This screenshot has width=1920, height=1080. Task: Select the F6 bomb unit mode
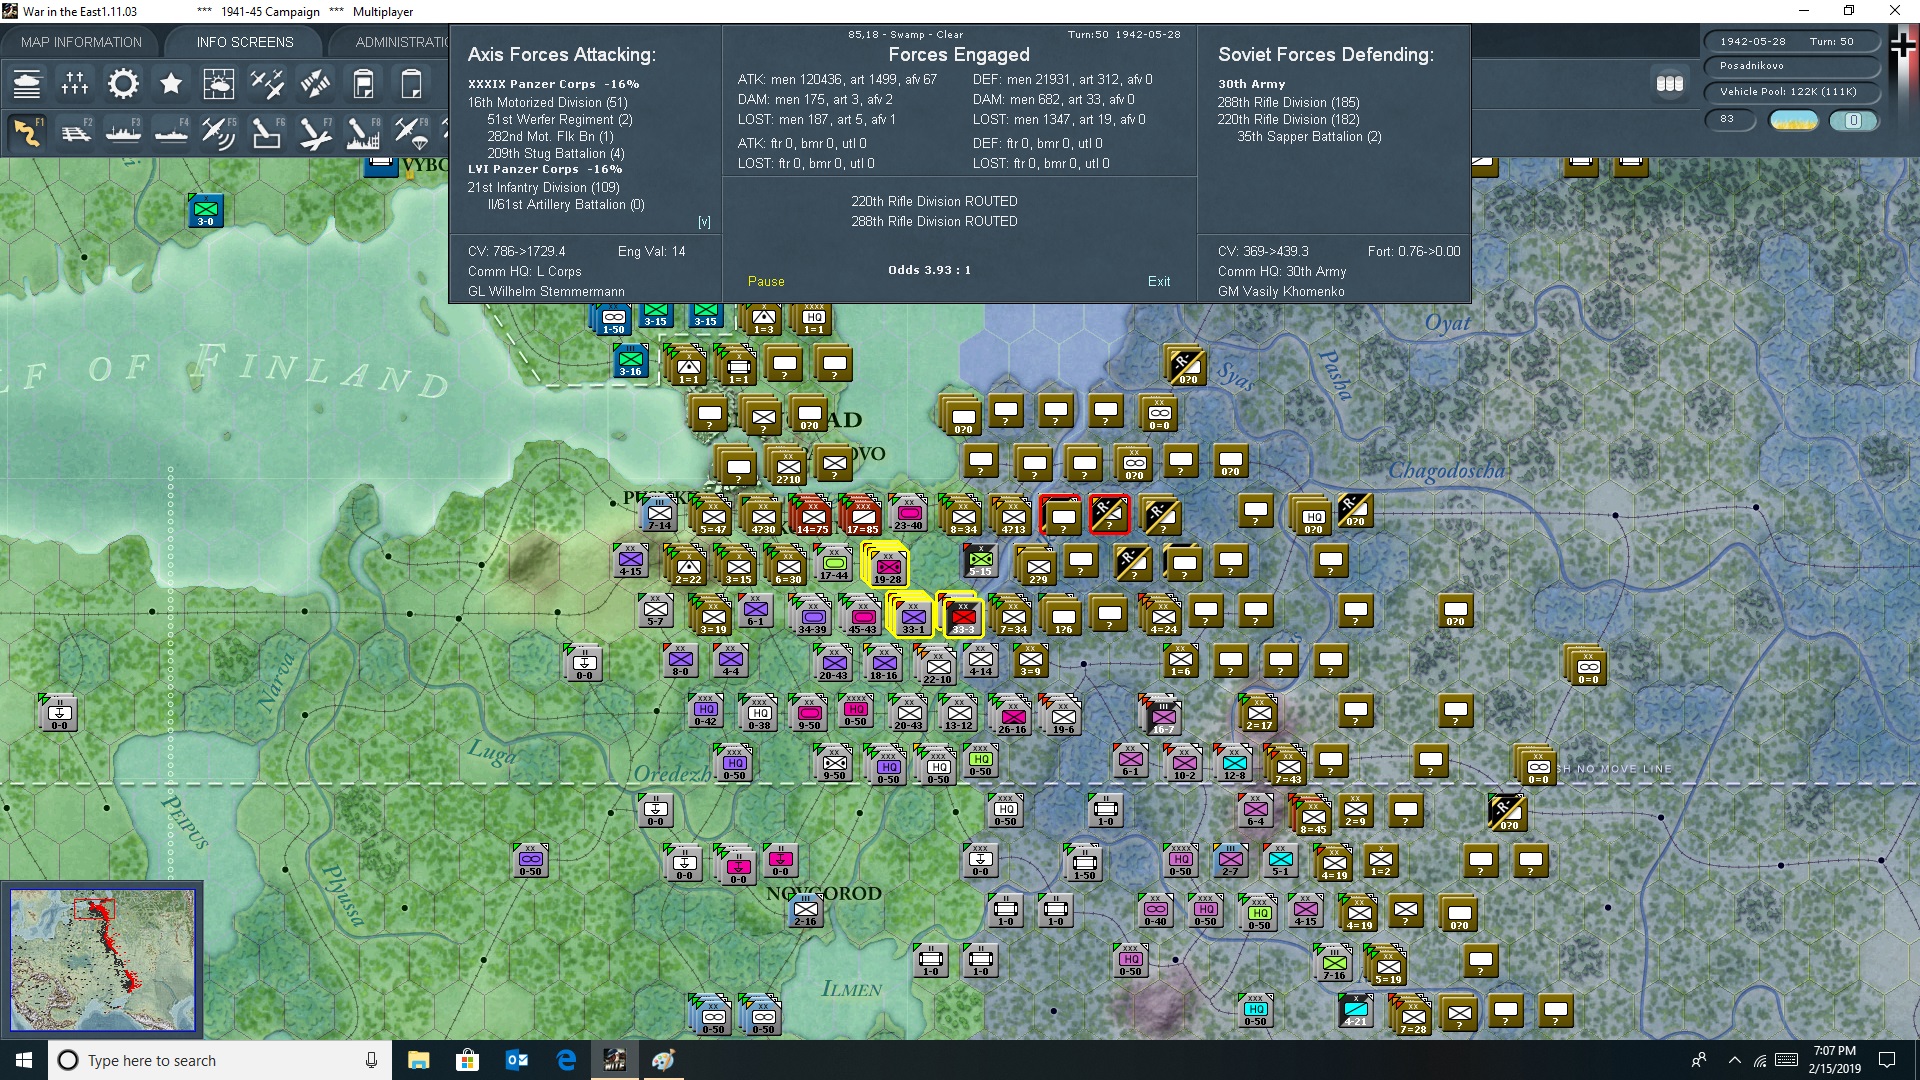[267, 132]
